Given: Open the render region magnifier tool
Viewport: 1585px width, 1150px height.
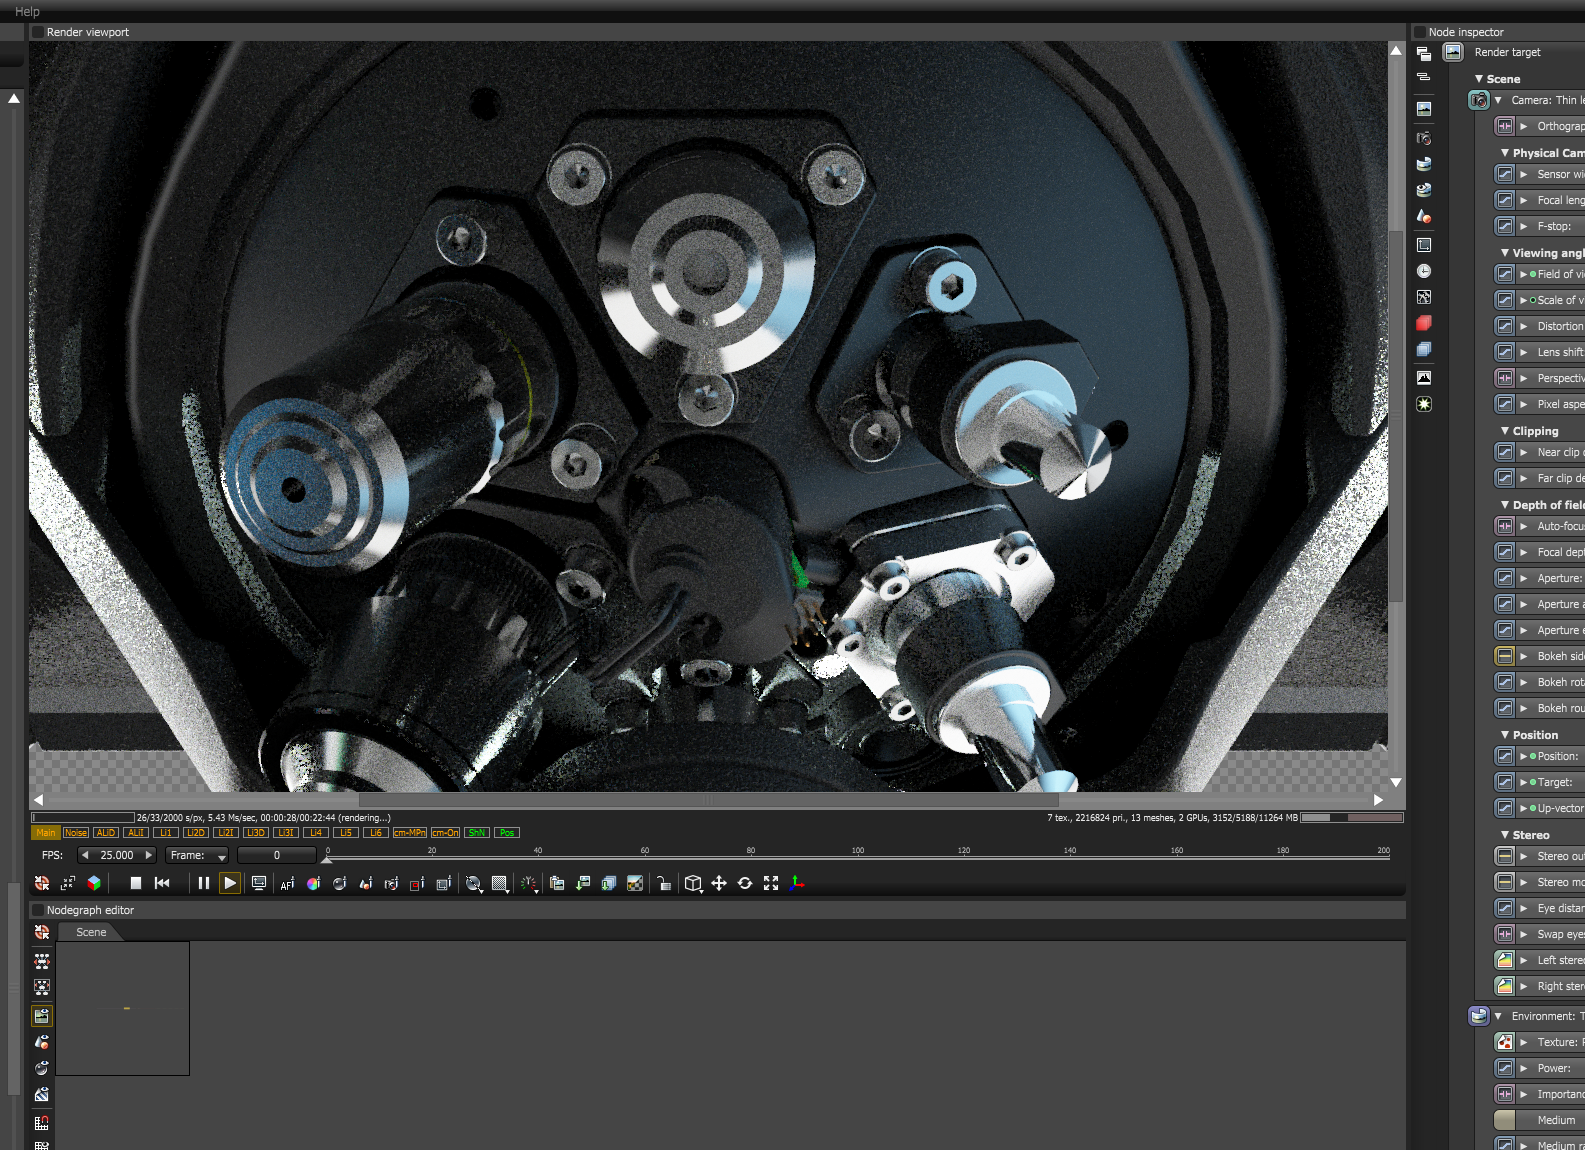Looking at the screenshot, I should [474, 883].
